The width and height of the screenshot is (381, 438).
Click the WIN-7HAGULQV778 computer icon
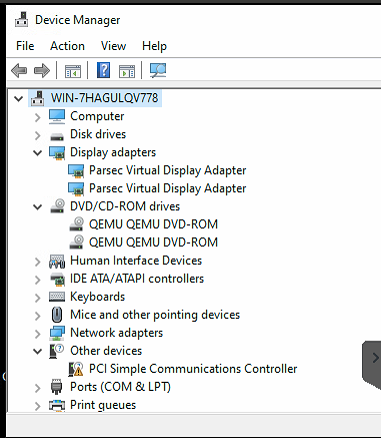point(37,98)
